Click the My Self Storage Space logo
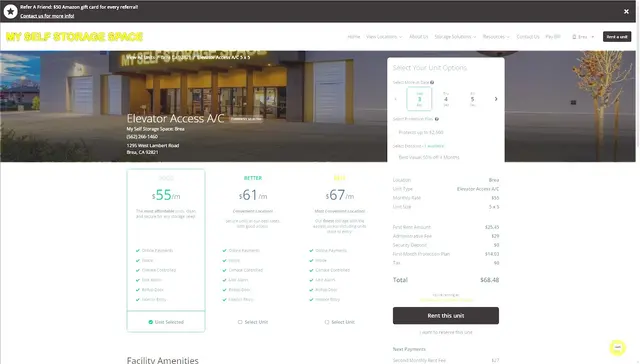The height and width of the screenshot is (364, 640). [x=74, y=37]
